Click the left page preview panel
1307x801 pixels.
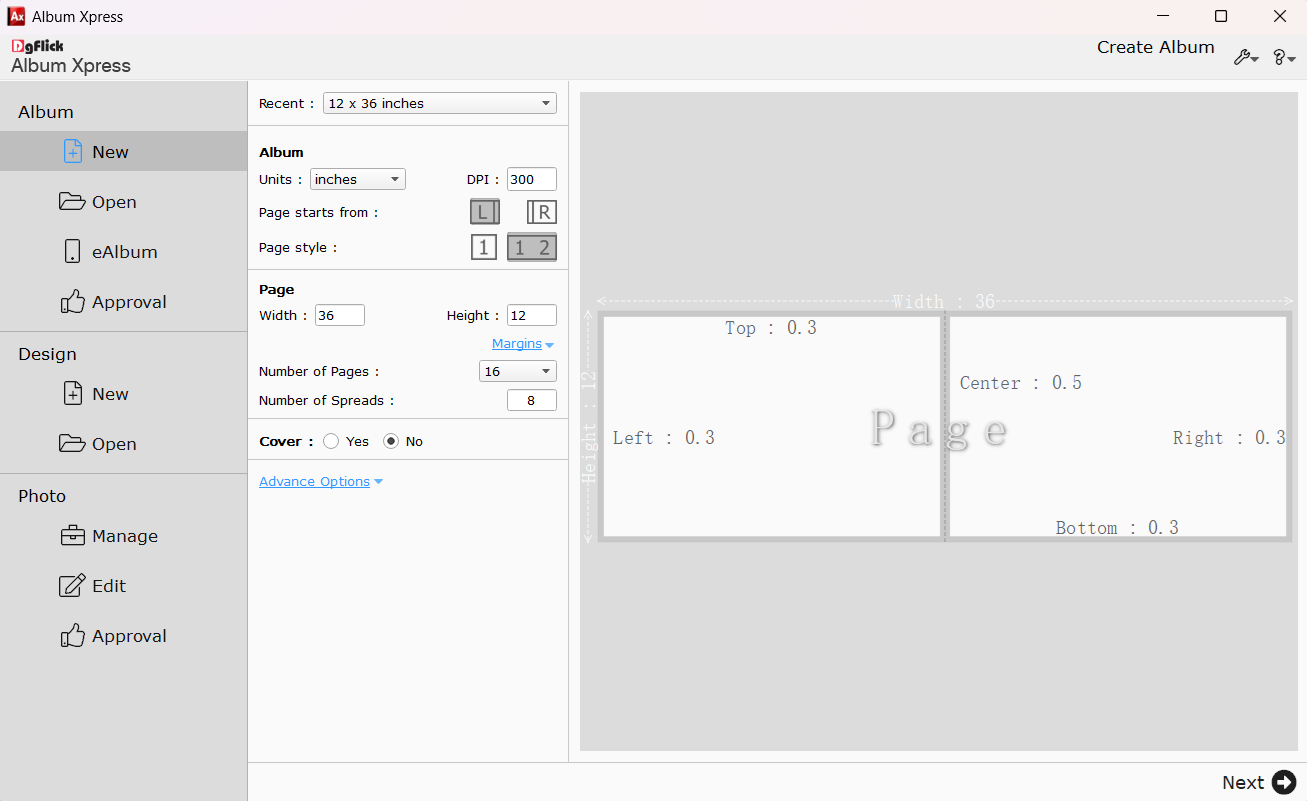point(772,427)
